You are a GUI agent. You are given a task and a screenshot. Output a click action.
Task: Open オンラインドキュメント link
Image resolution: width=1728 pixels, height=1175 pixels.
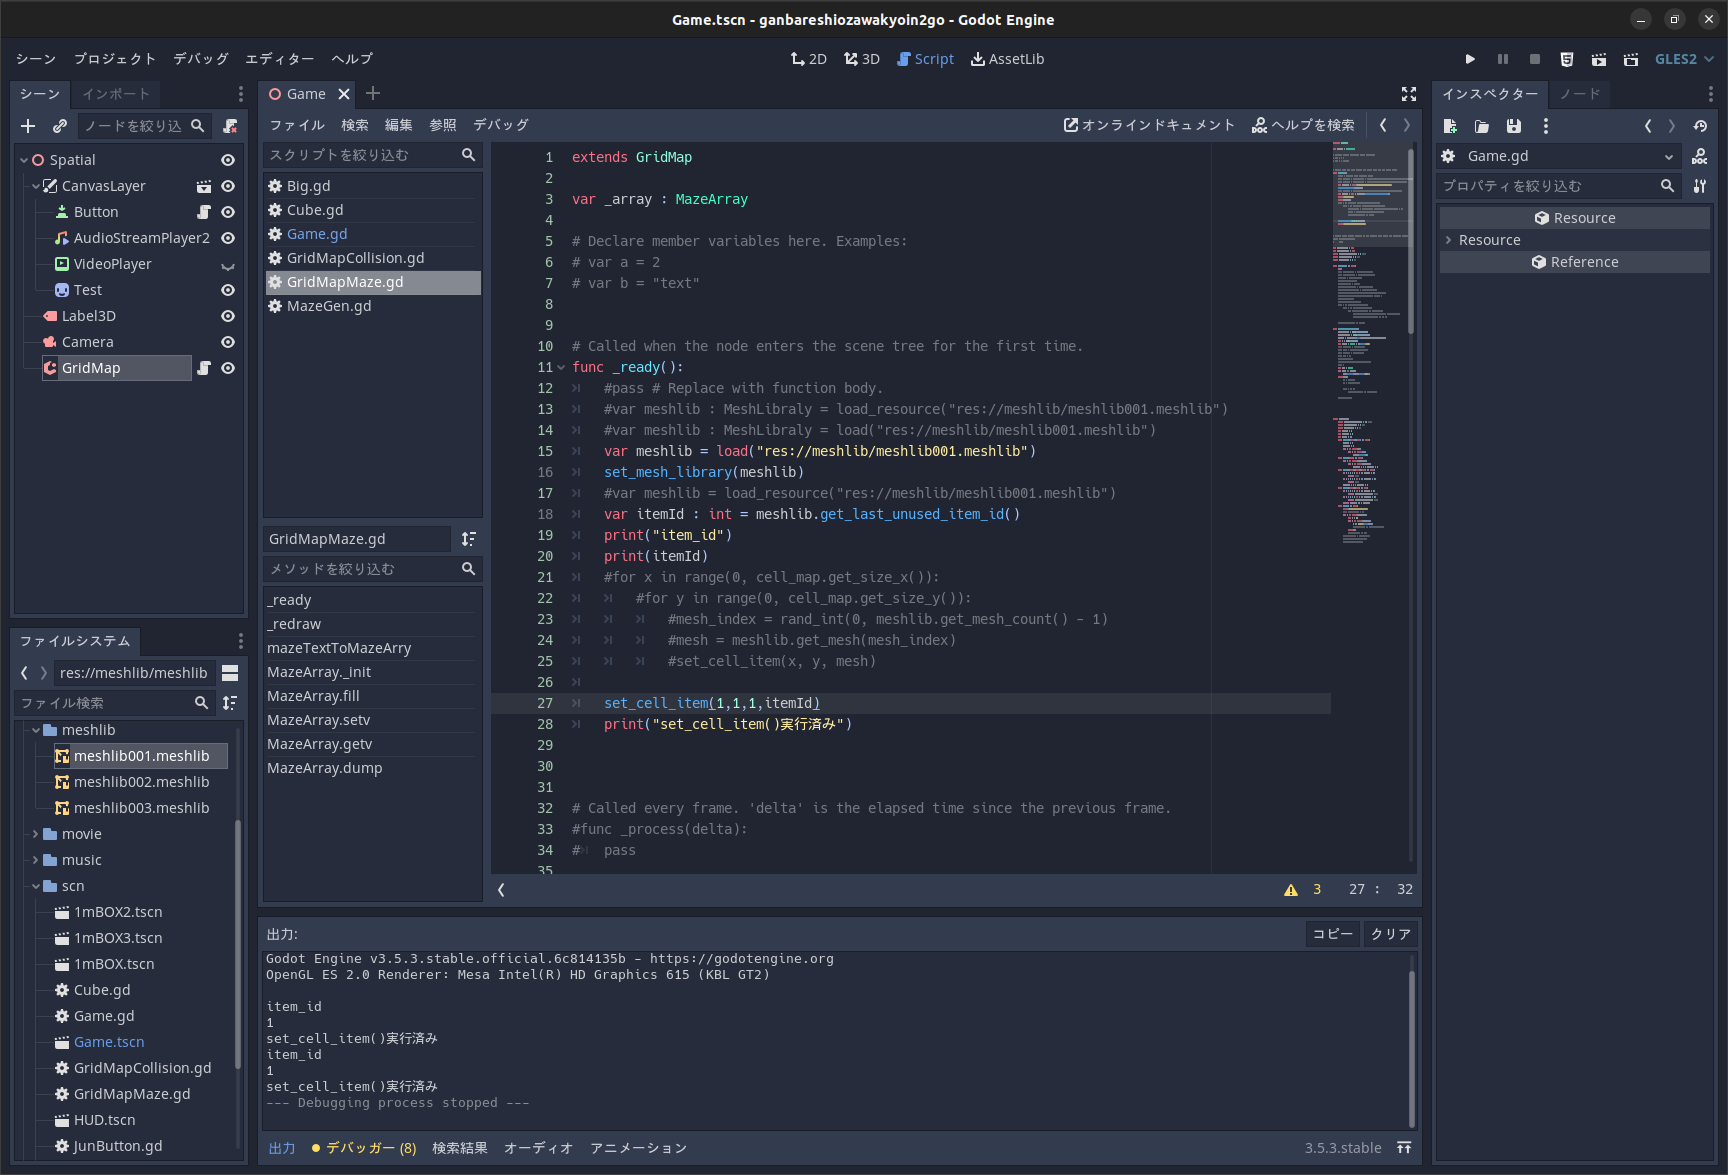pos(1149,125)
